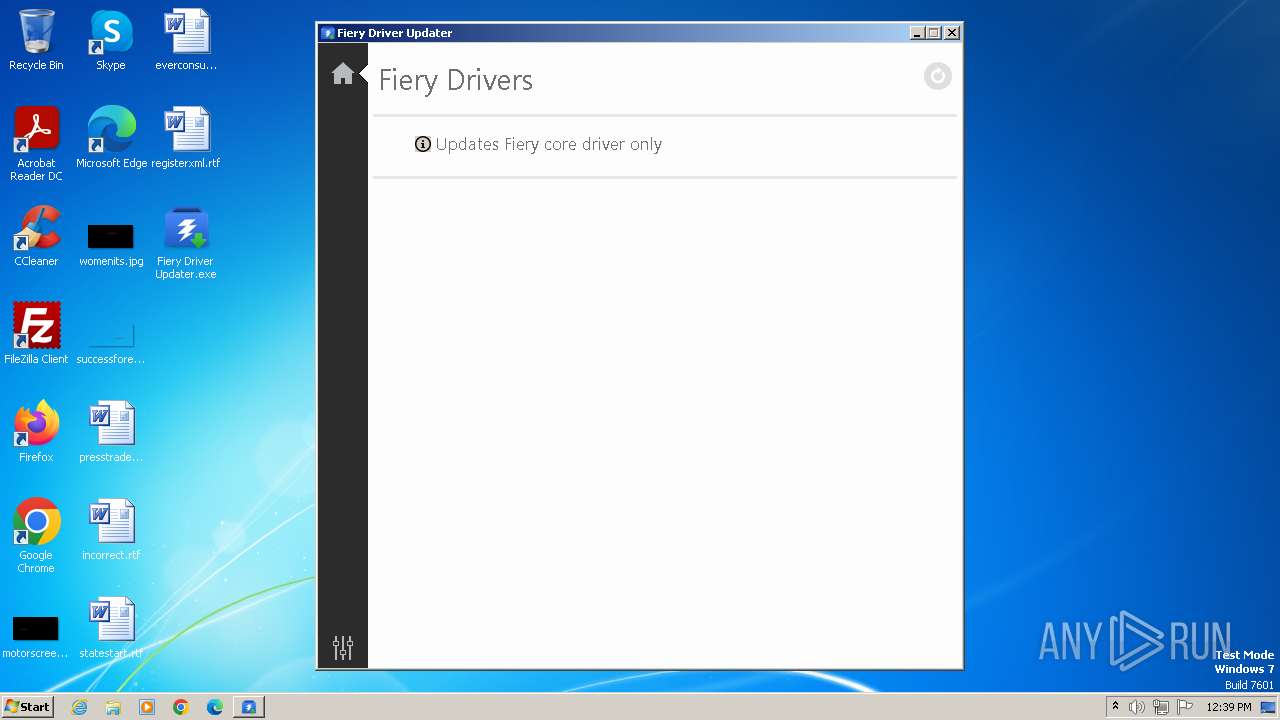
Task: Open settings sliders icon in Fiery sidebar
Action: [343, 647]
